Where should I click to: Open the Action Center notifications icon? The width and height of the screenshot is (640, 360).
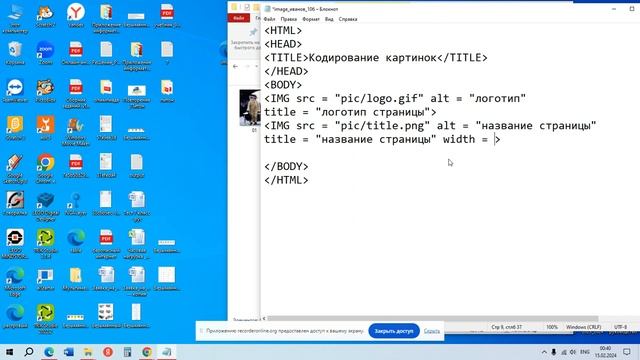pos(627,352)
